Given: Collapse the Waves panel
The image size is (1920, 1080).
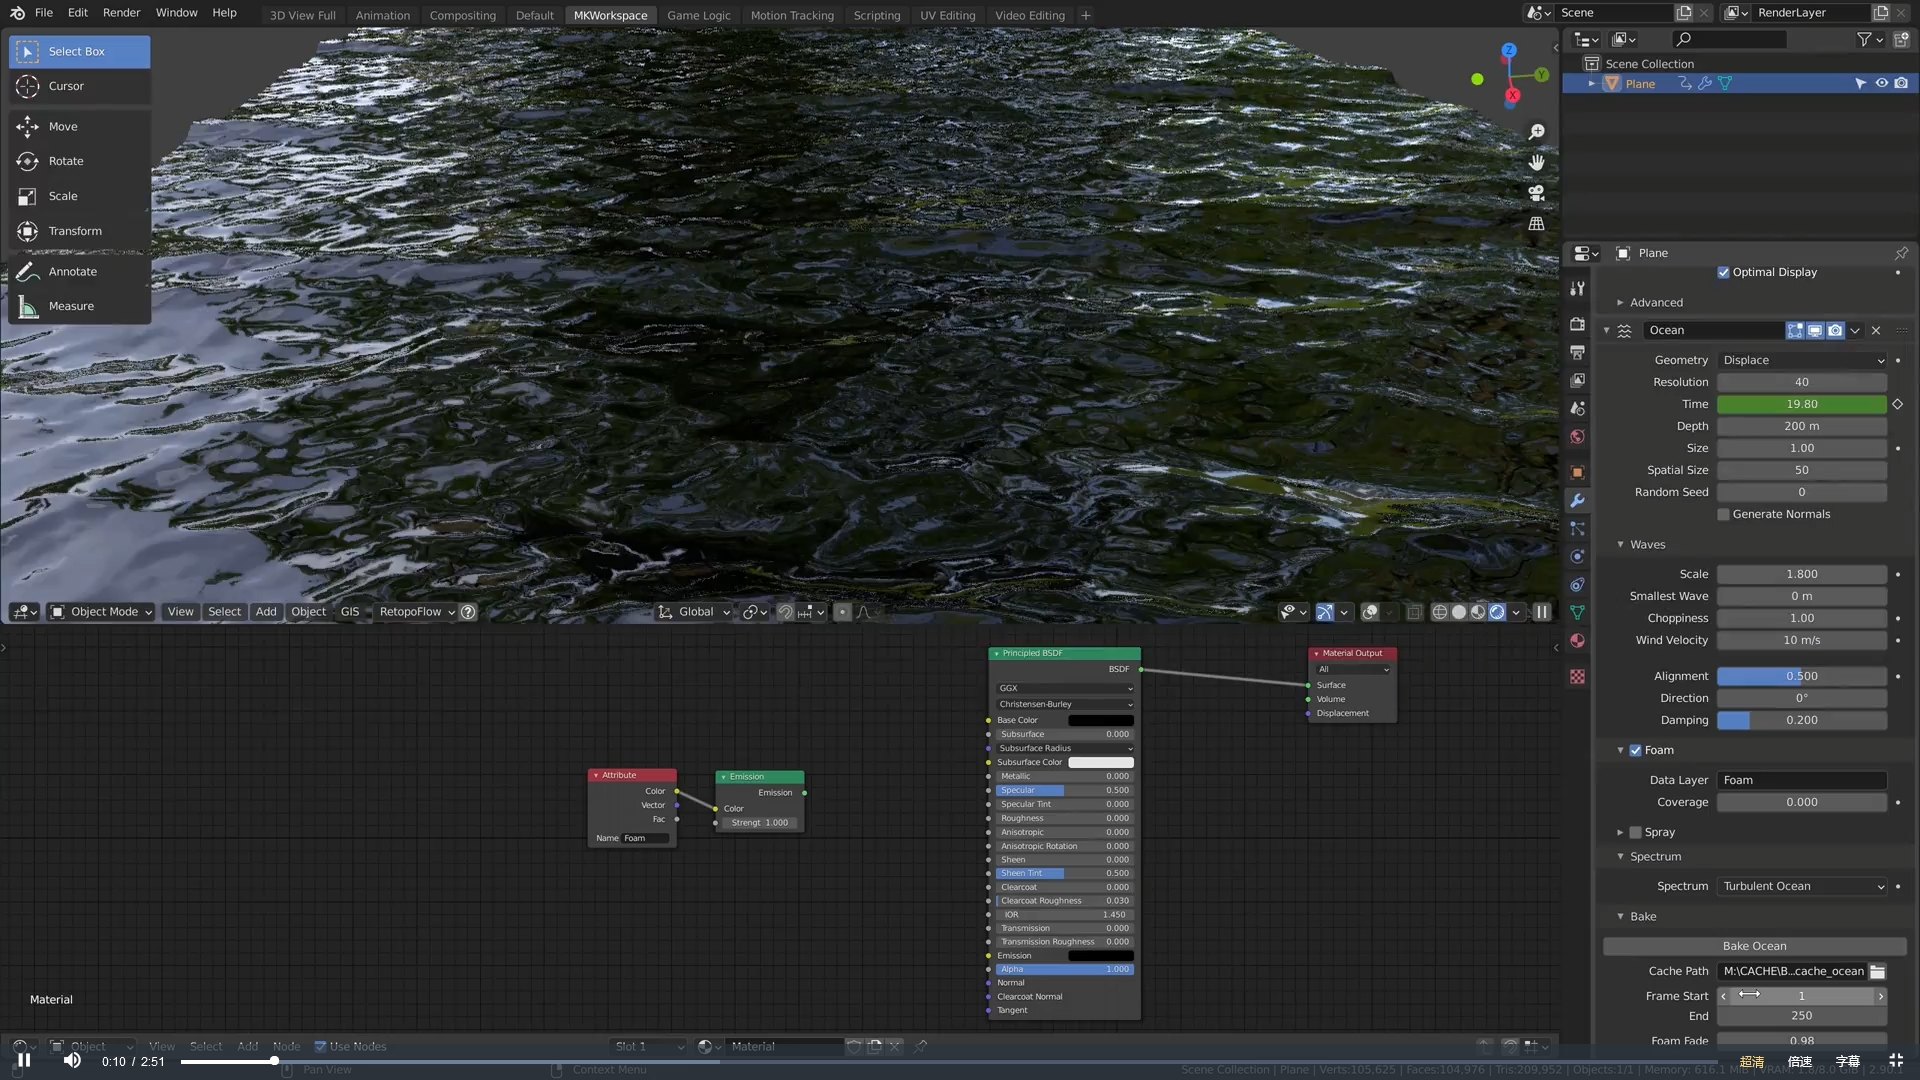Looking at the screenshot, I should point(1647,545).
